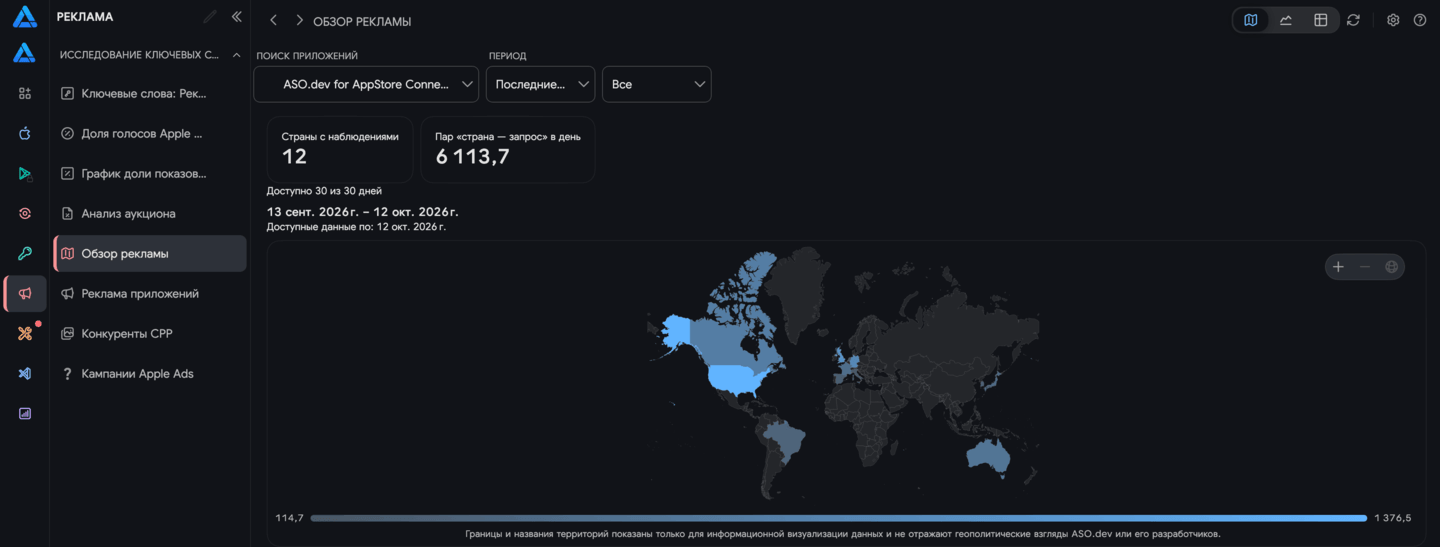Click the Доступно 30 из 30 дней text
Image resolution: width=1440 pixels, height=547 pixels.
point(324,191)
